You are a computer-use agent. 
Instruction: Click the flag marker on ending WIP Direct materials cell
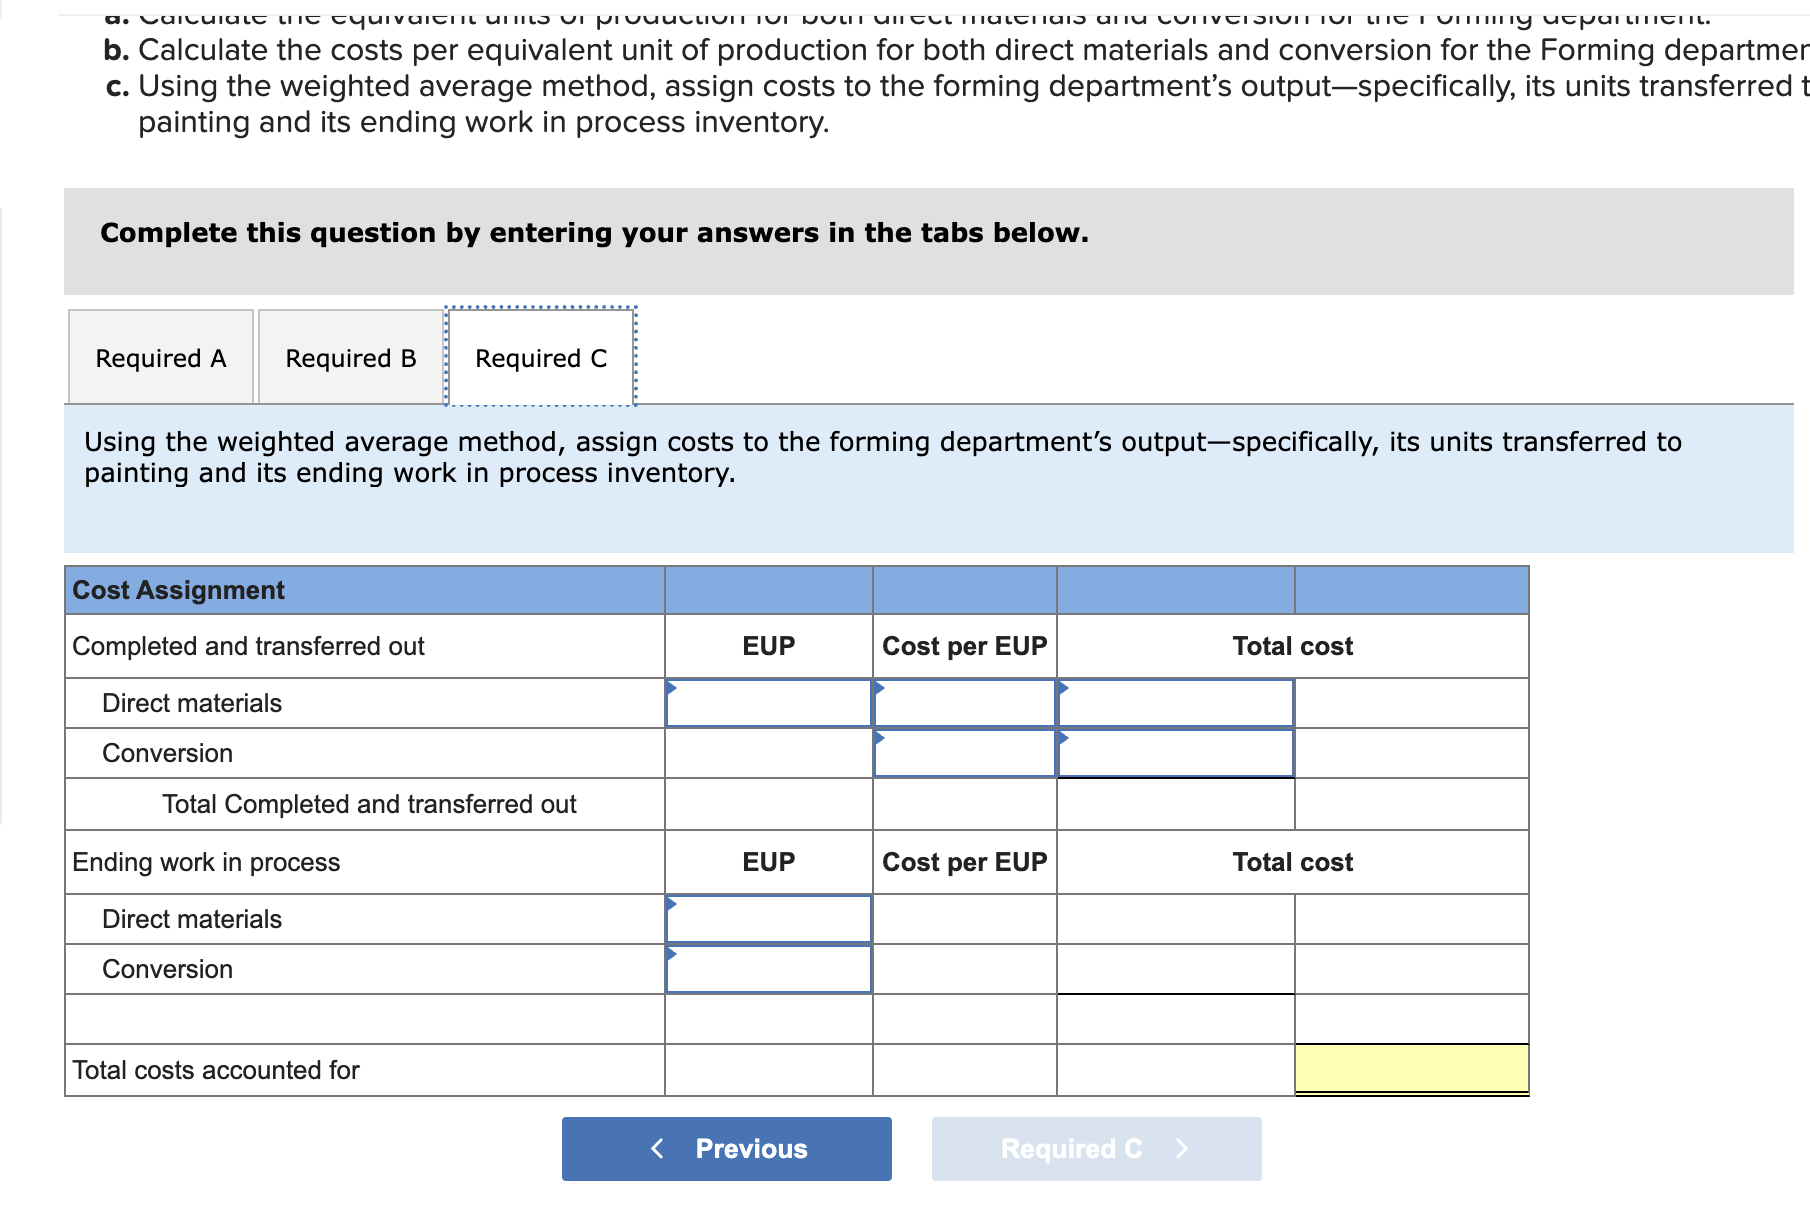pos(671,905)
